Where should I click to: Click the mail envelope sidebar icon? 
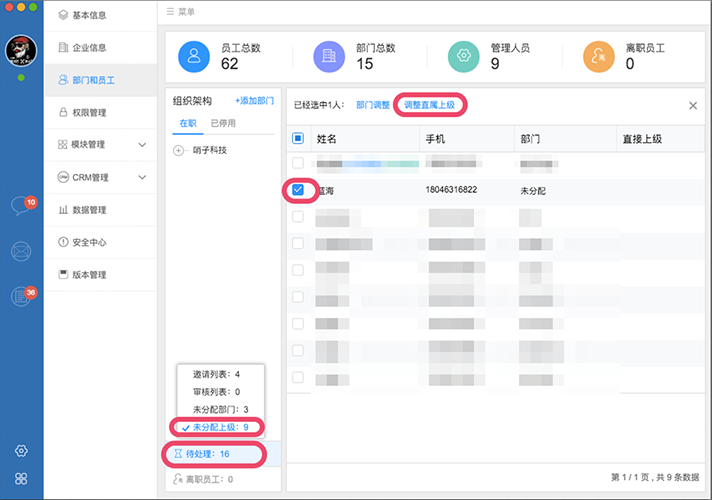(21, 251)
